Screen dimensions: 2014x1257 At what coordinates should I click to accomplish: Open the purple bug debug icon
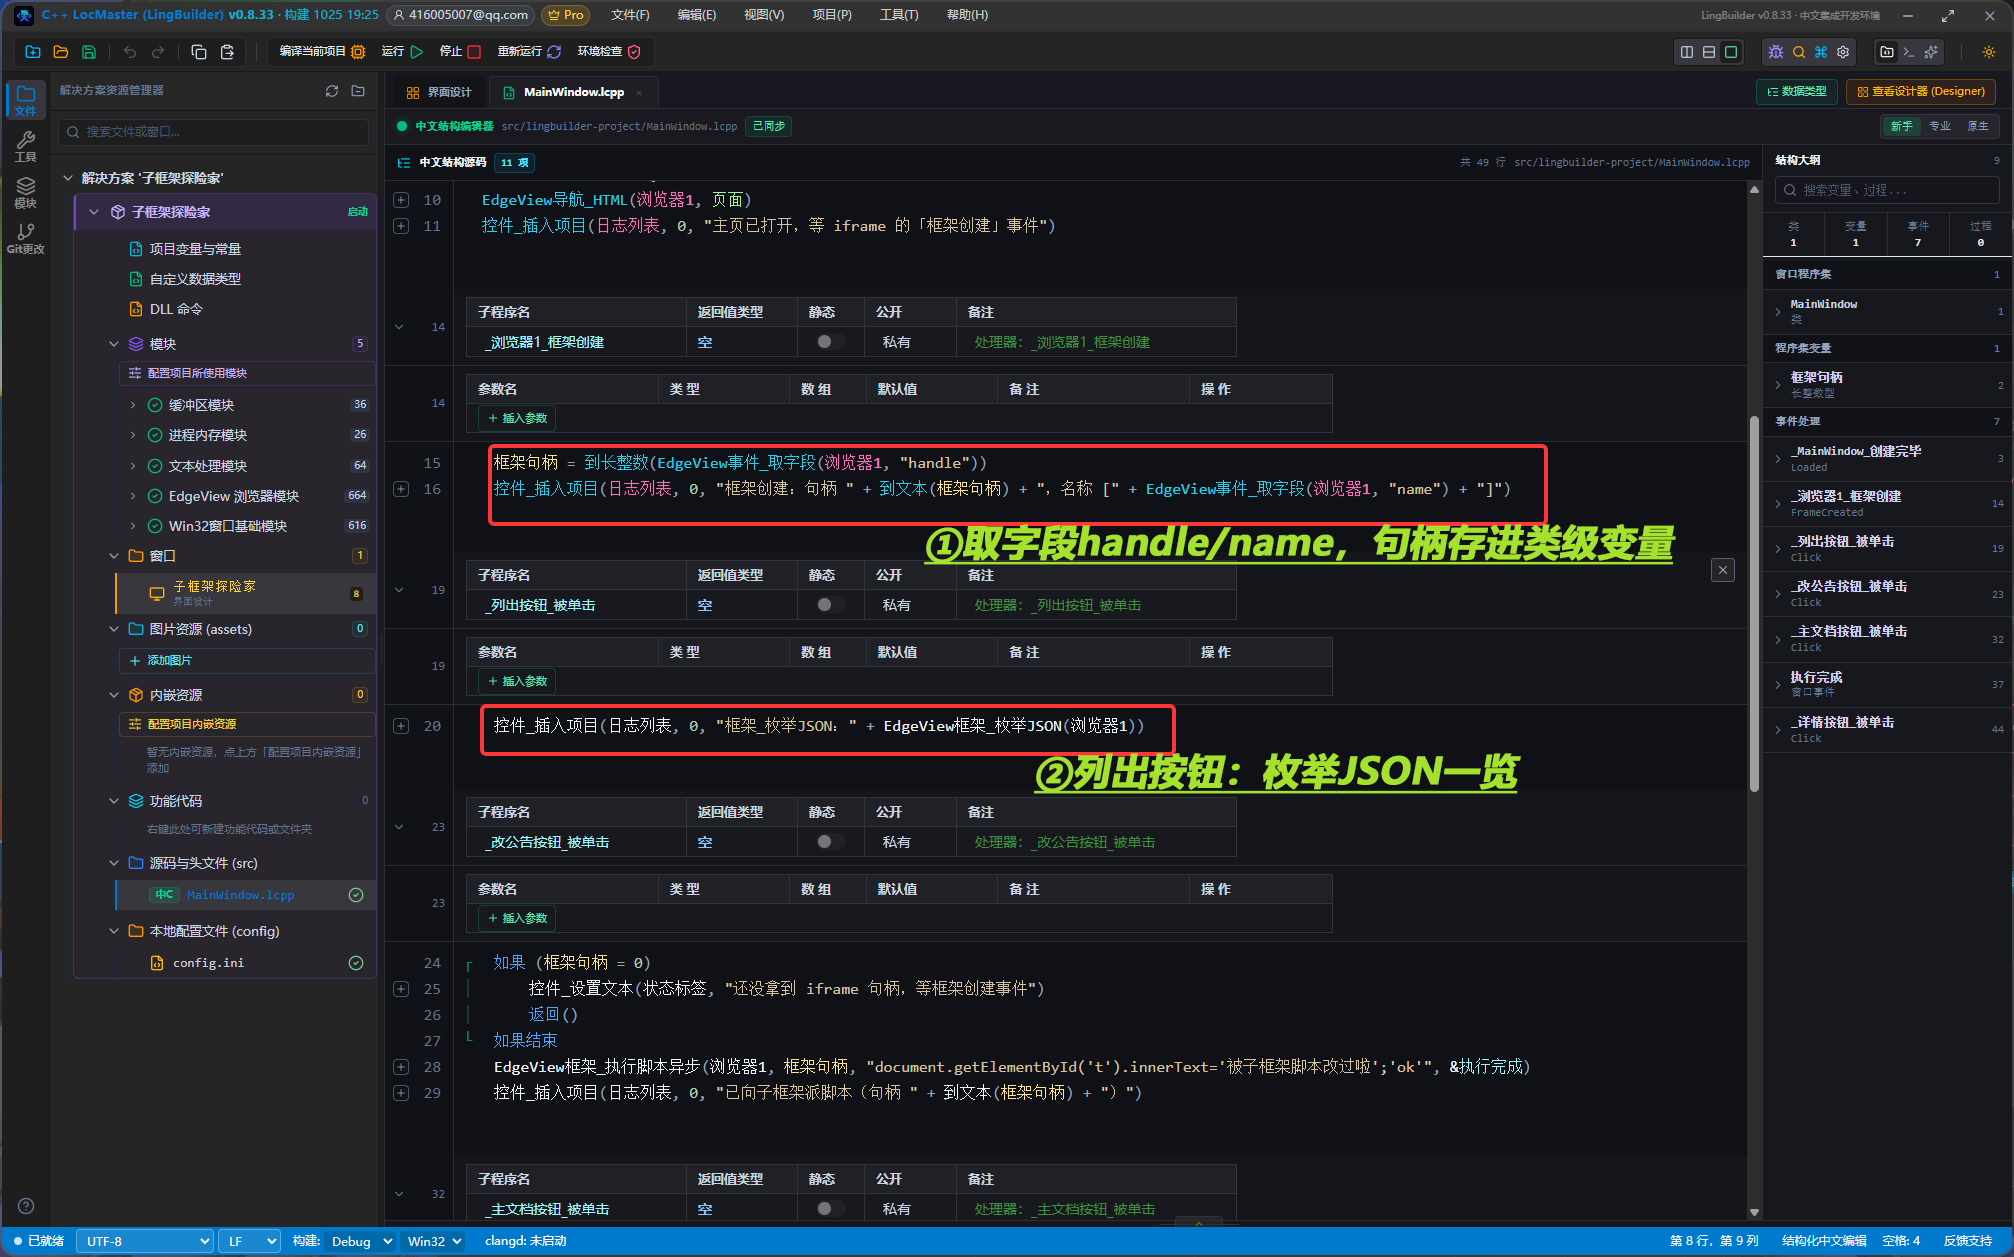coord(1776,52)
